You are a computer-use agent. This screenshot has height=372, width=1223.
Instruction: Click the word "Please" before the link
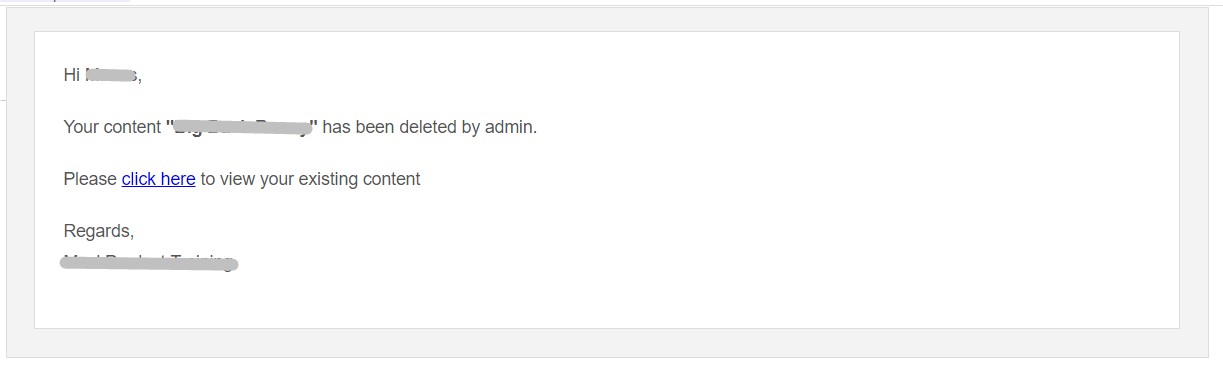point(90,179)
